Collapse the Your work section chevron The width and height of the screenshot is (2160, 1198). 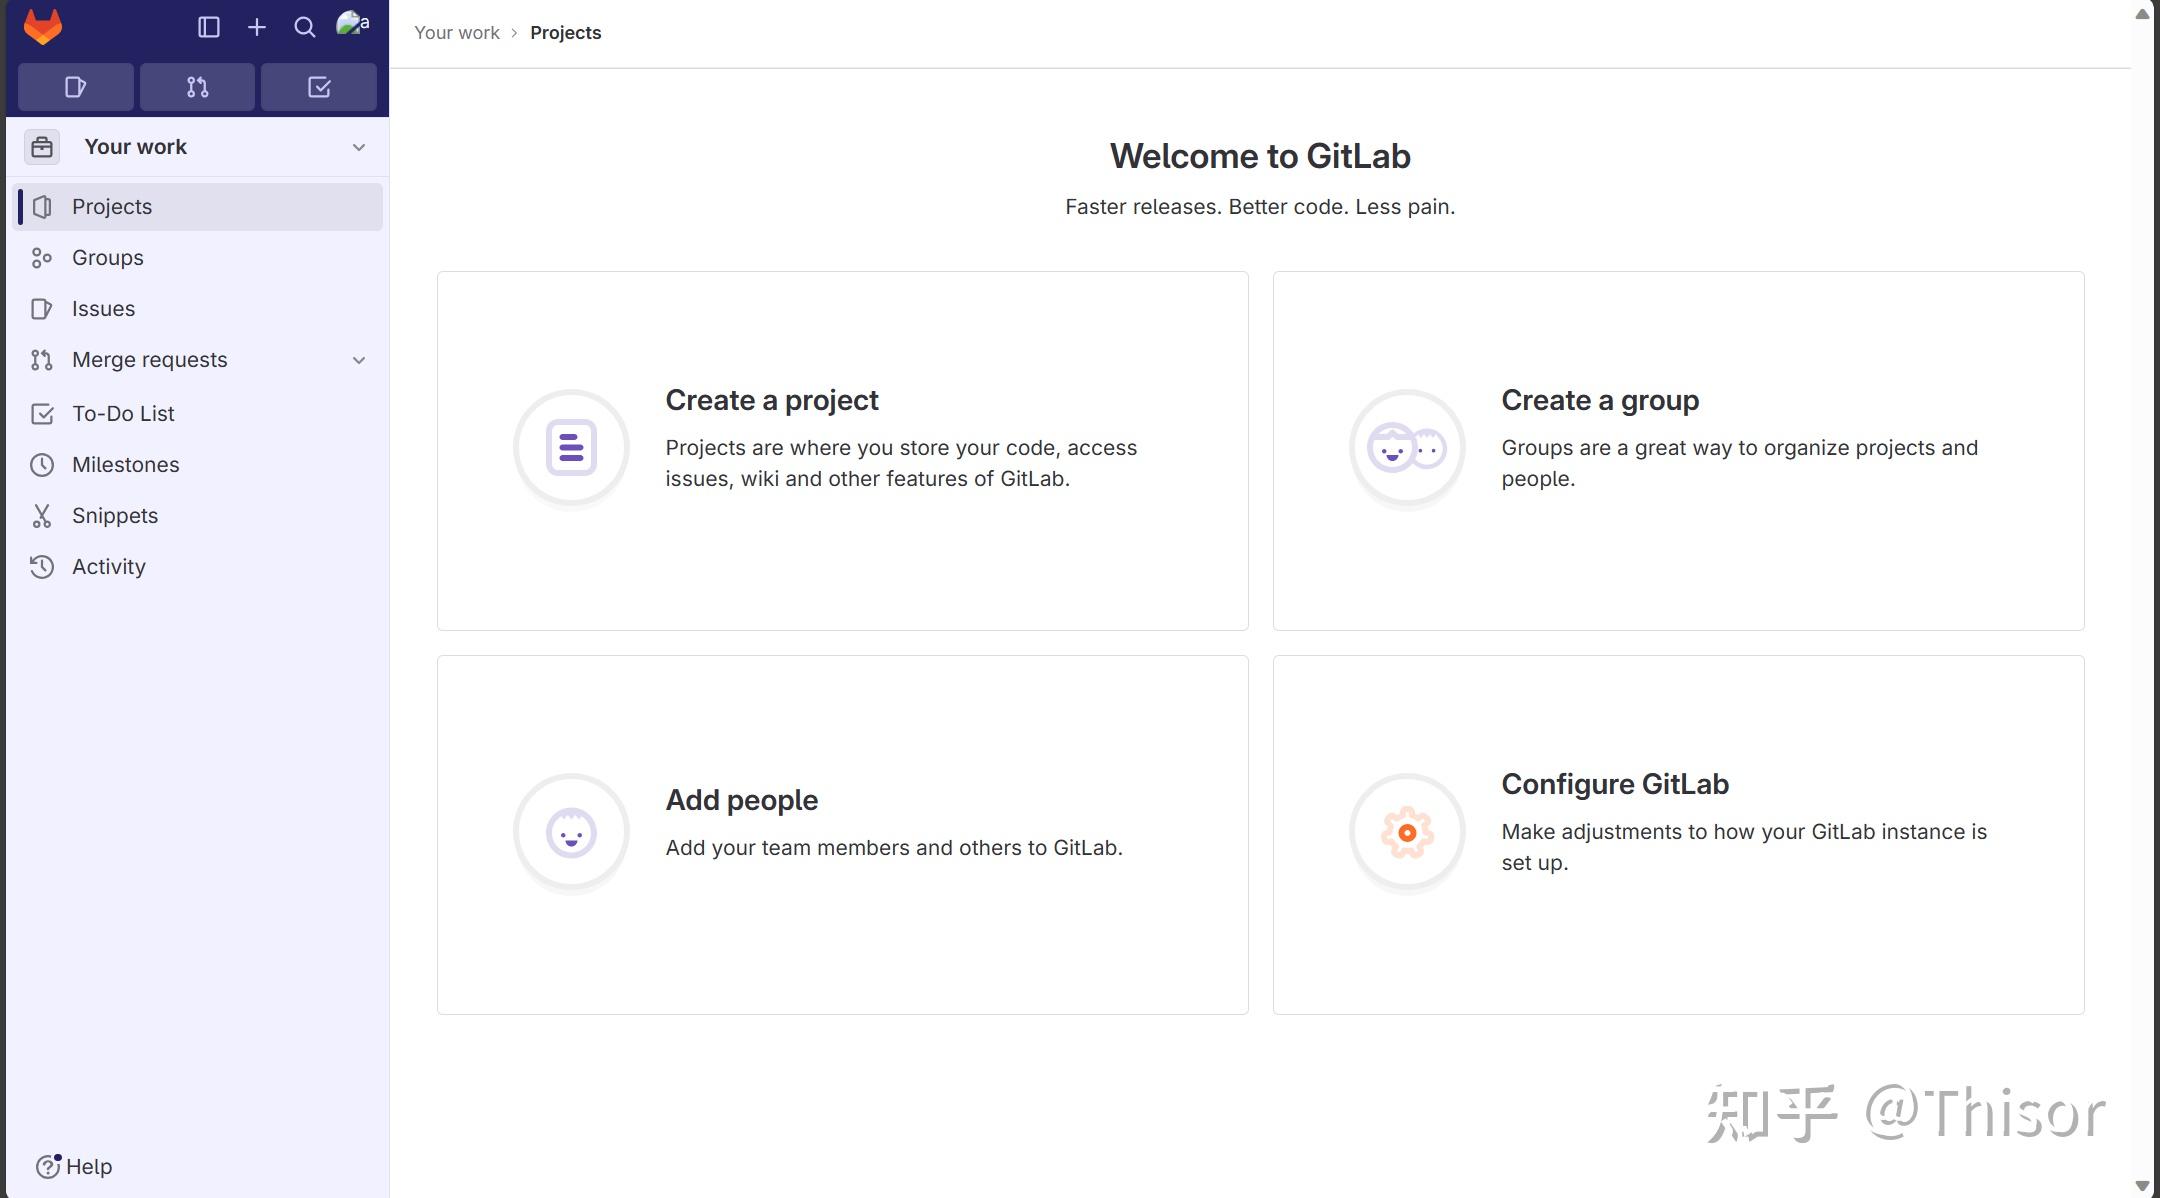click(x=359, y=146)
